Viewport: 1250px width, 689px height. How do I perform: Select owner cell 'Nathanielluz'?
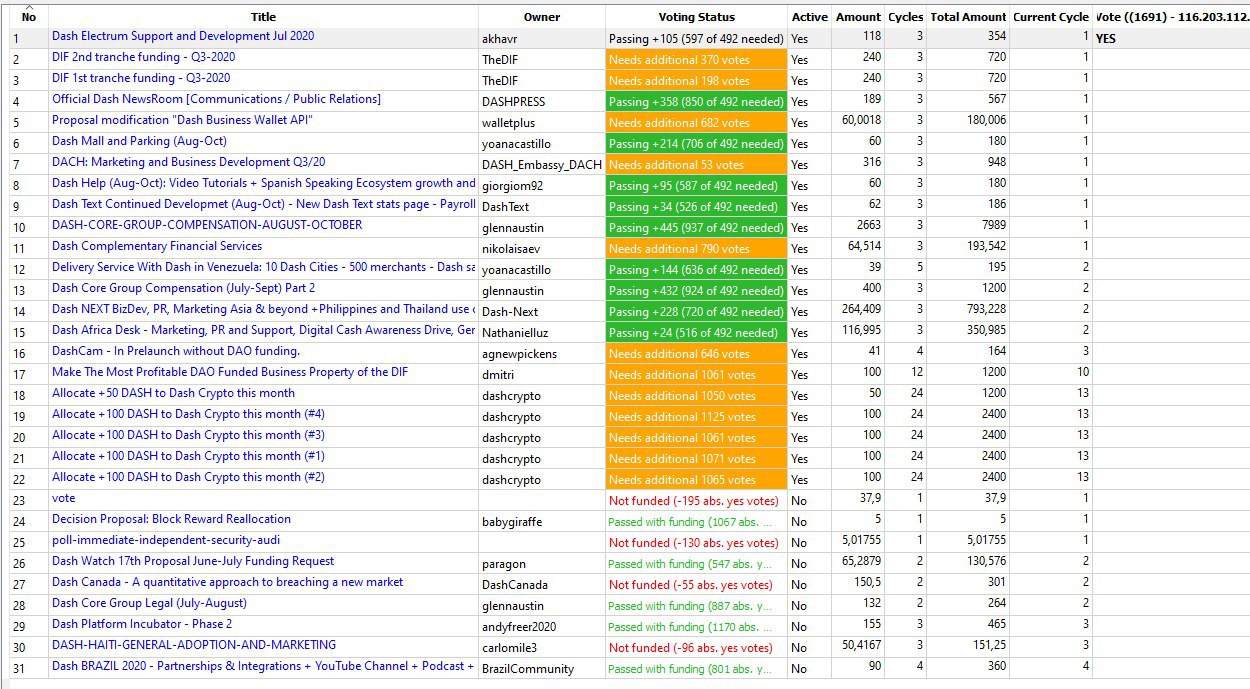(542, 332)
